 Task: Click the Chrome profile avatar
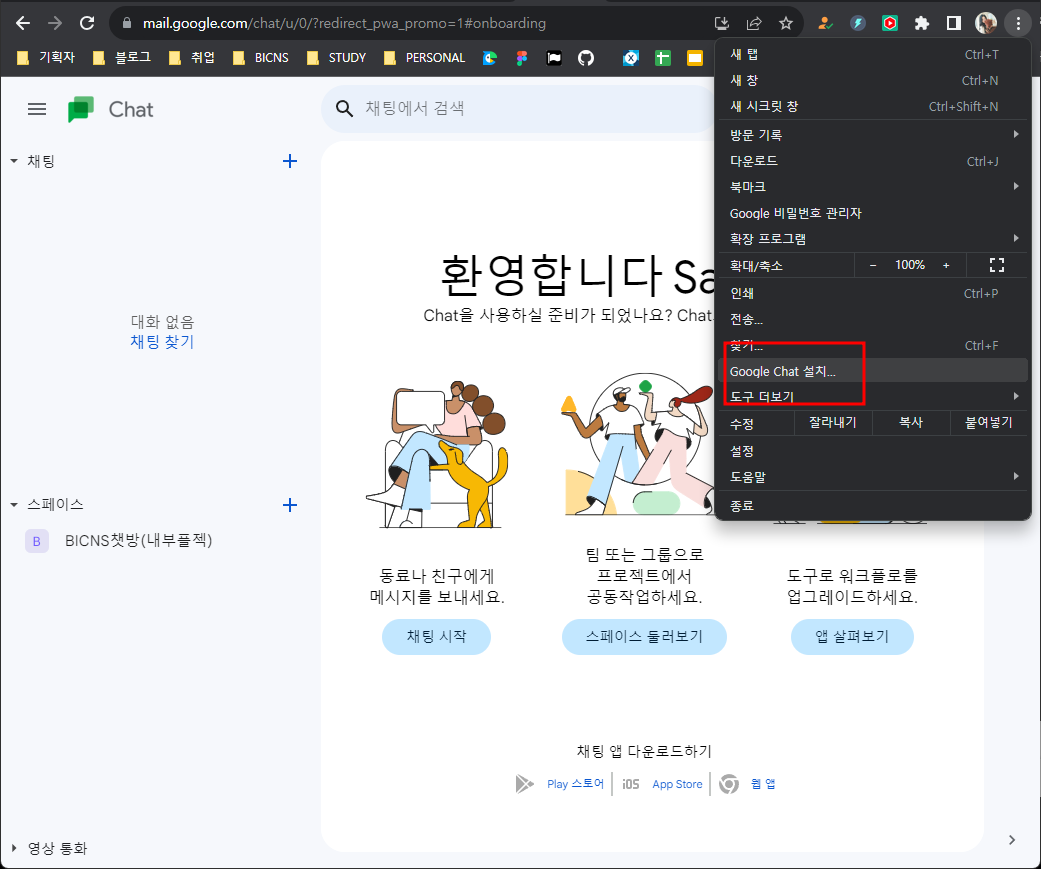coord(986,23)
